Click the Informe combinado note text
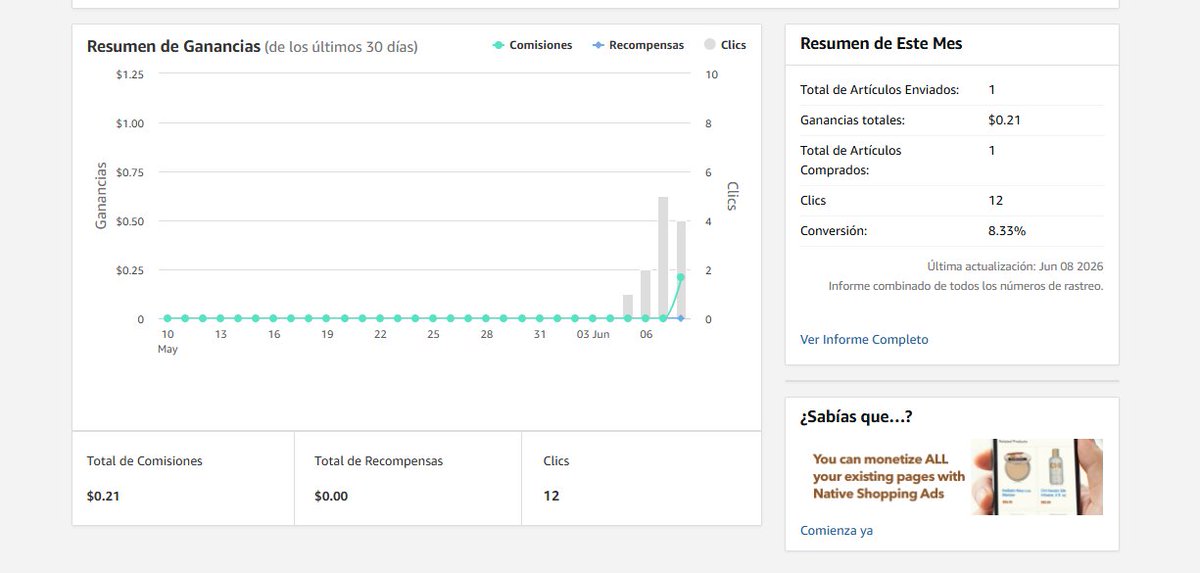The width and height of the screenshot is (1200, 573). pos(966,286)
